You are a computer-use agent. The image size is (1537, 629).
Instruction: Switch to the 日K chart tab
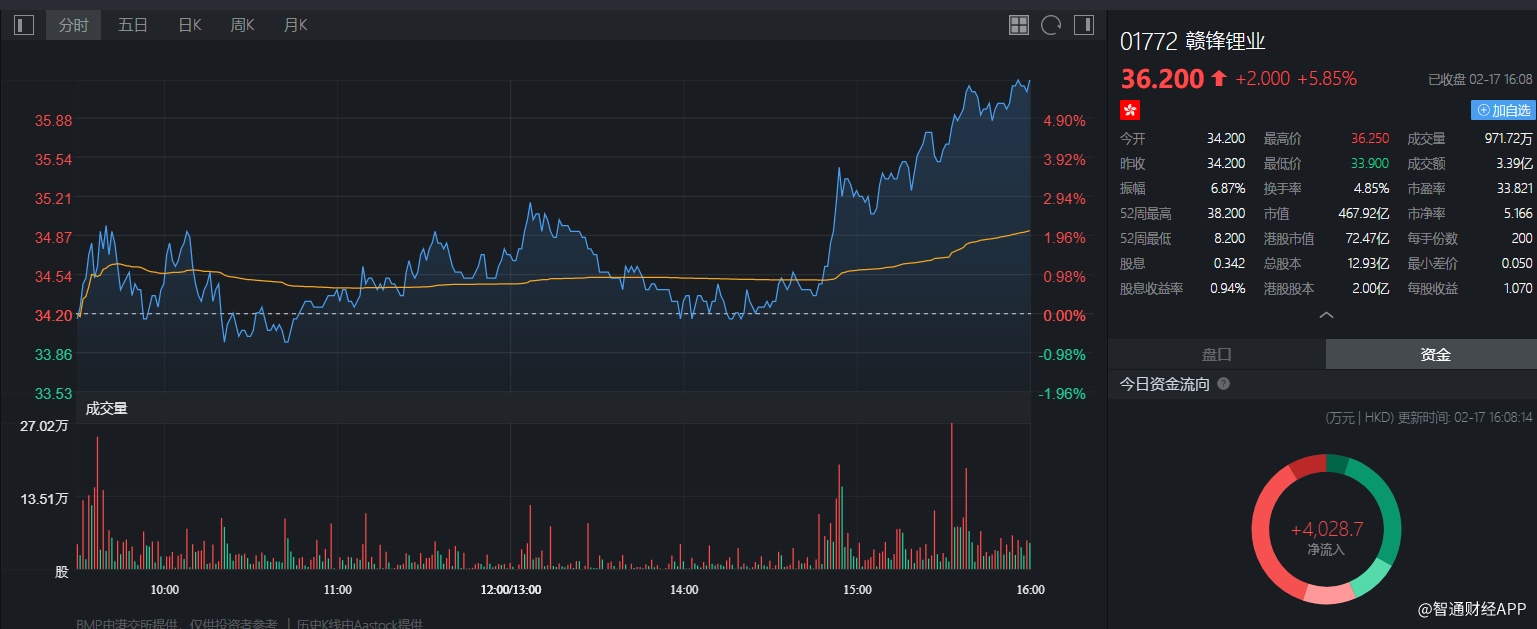click(x=190, y=25)
